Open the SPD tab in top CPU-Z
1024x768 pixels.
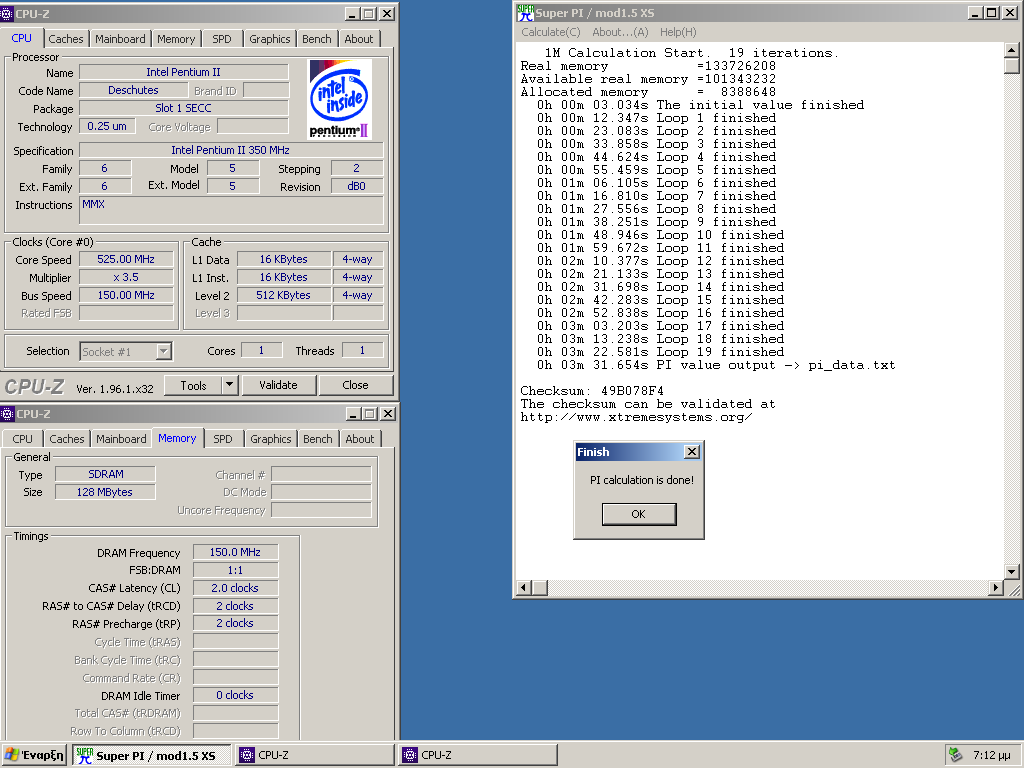[x=222, y=39]
